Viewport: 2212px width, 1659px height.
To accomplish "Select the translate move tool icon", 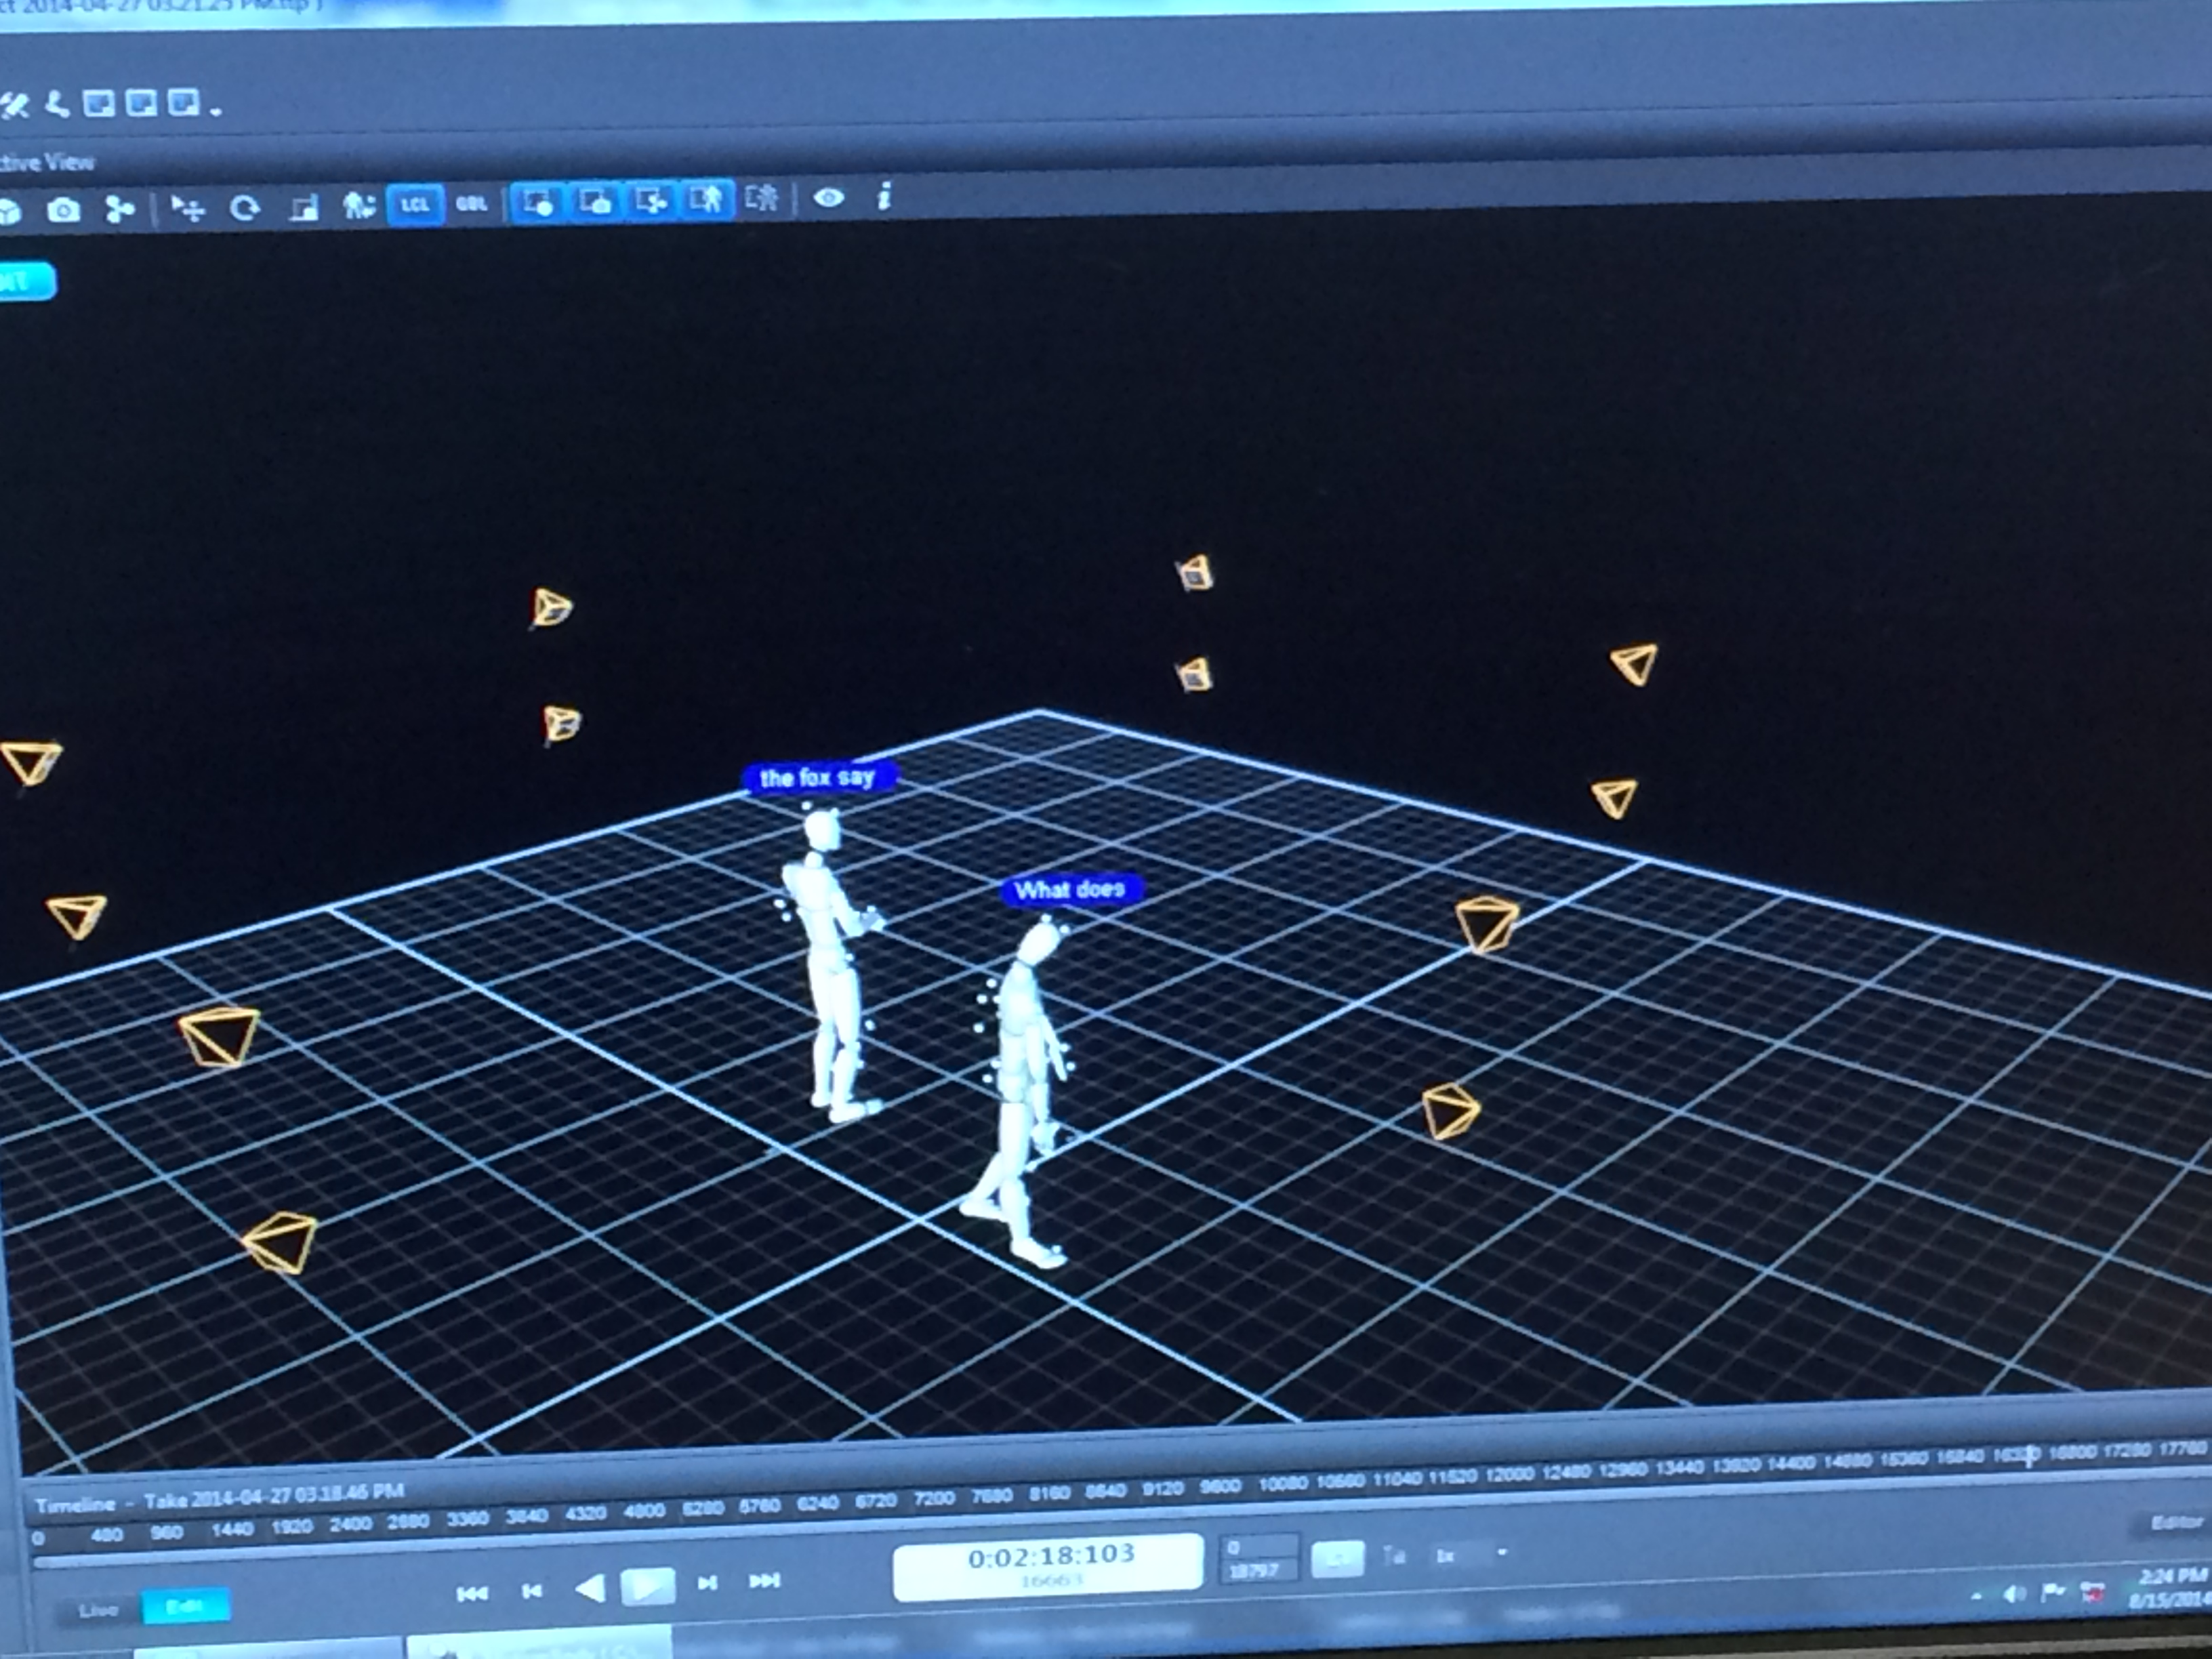I will point(188,208).
